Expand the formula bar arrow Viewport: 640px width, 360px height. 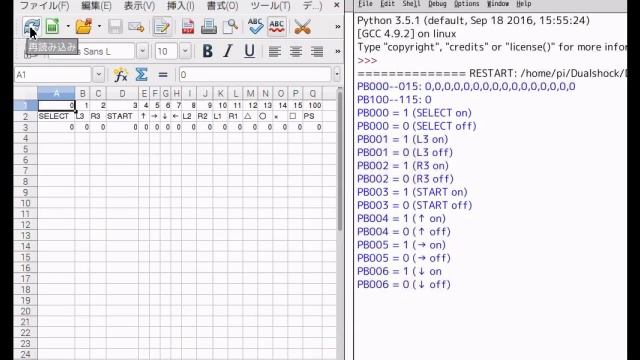tap(337, 75)
